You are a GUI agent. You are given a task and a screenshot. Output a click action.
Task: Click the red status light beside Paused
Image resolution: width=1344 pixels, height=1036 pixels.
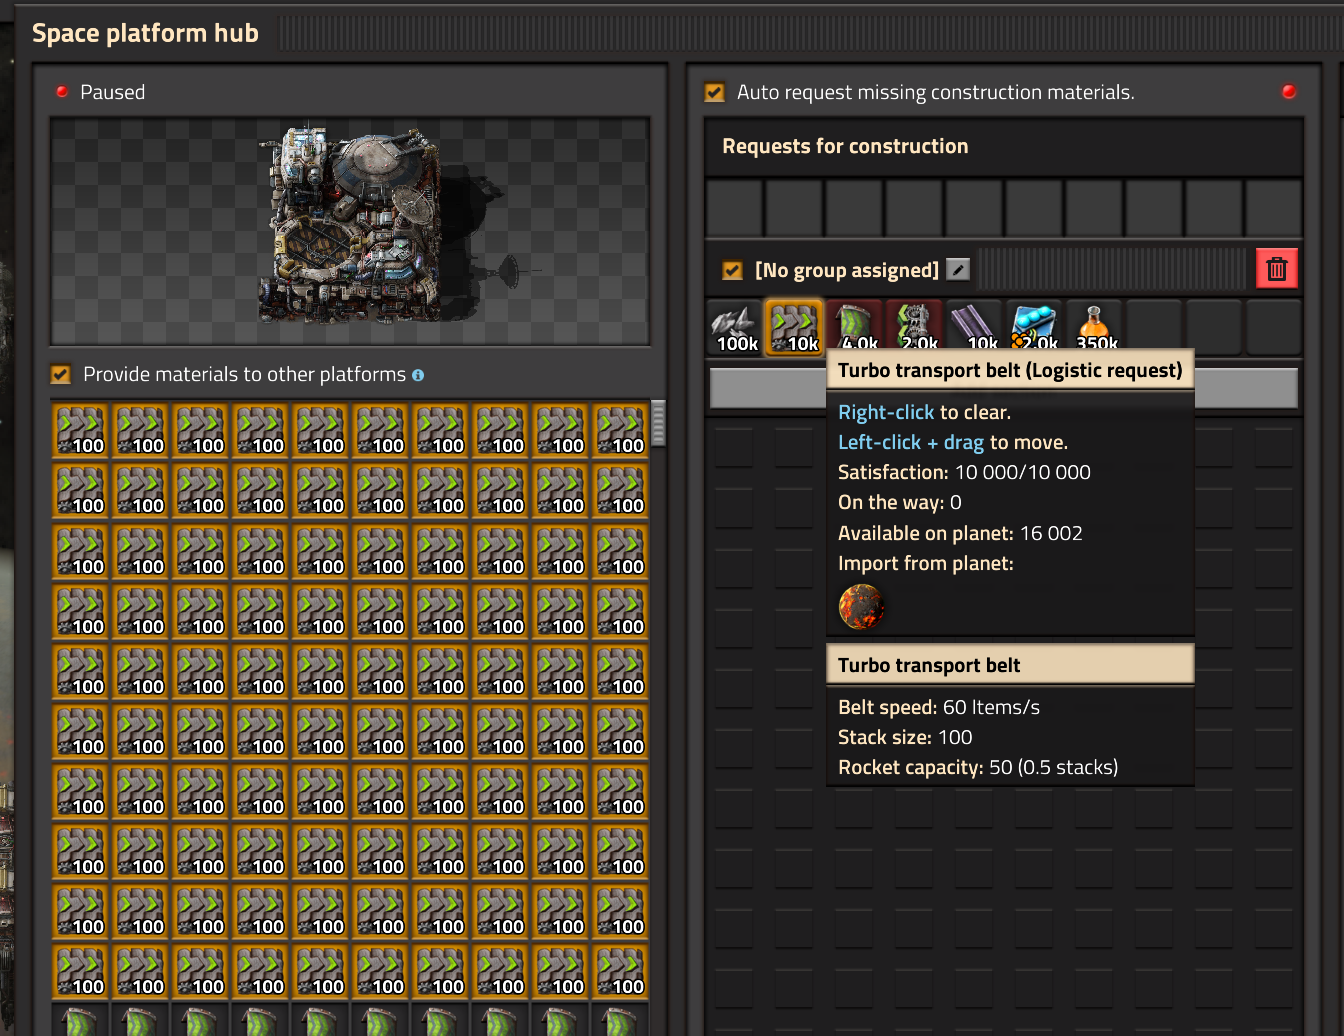62,92
